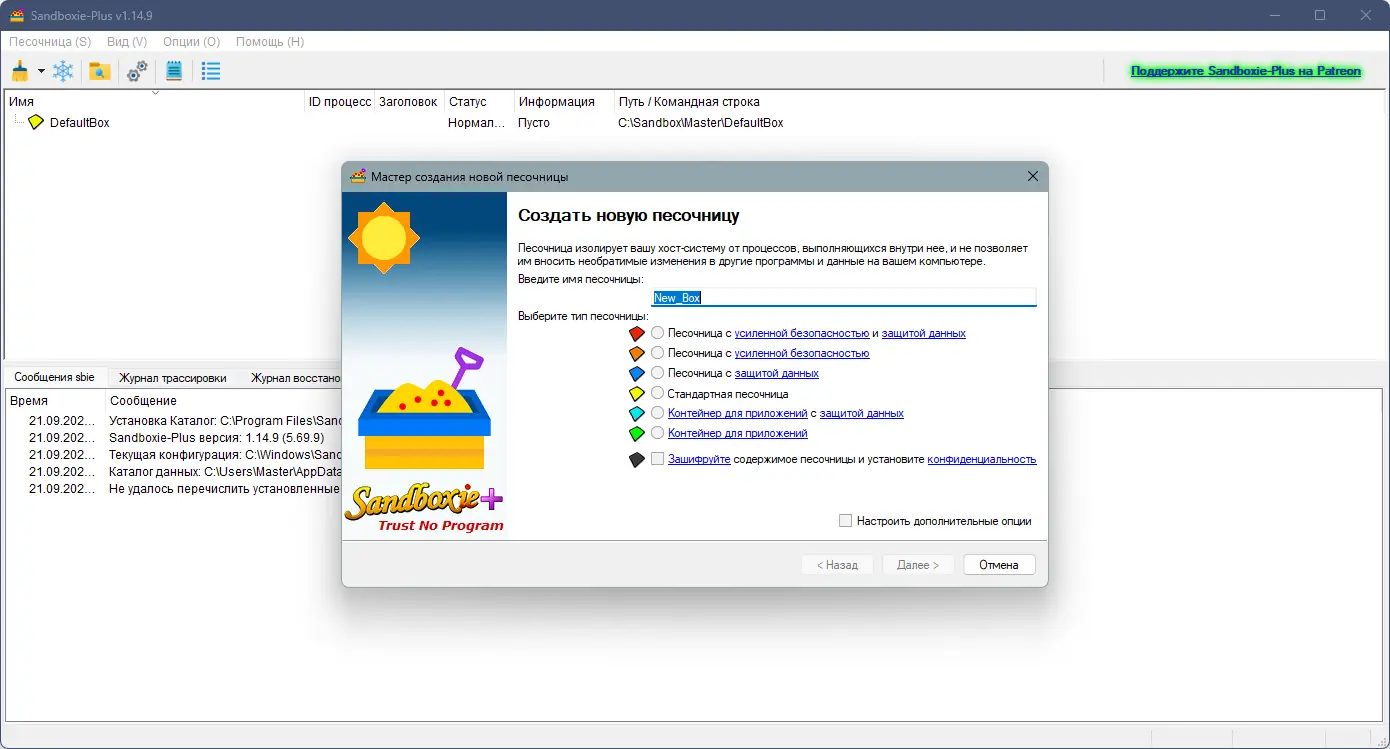Click the ID процесс column header

pos(340,101)
